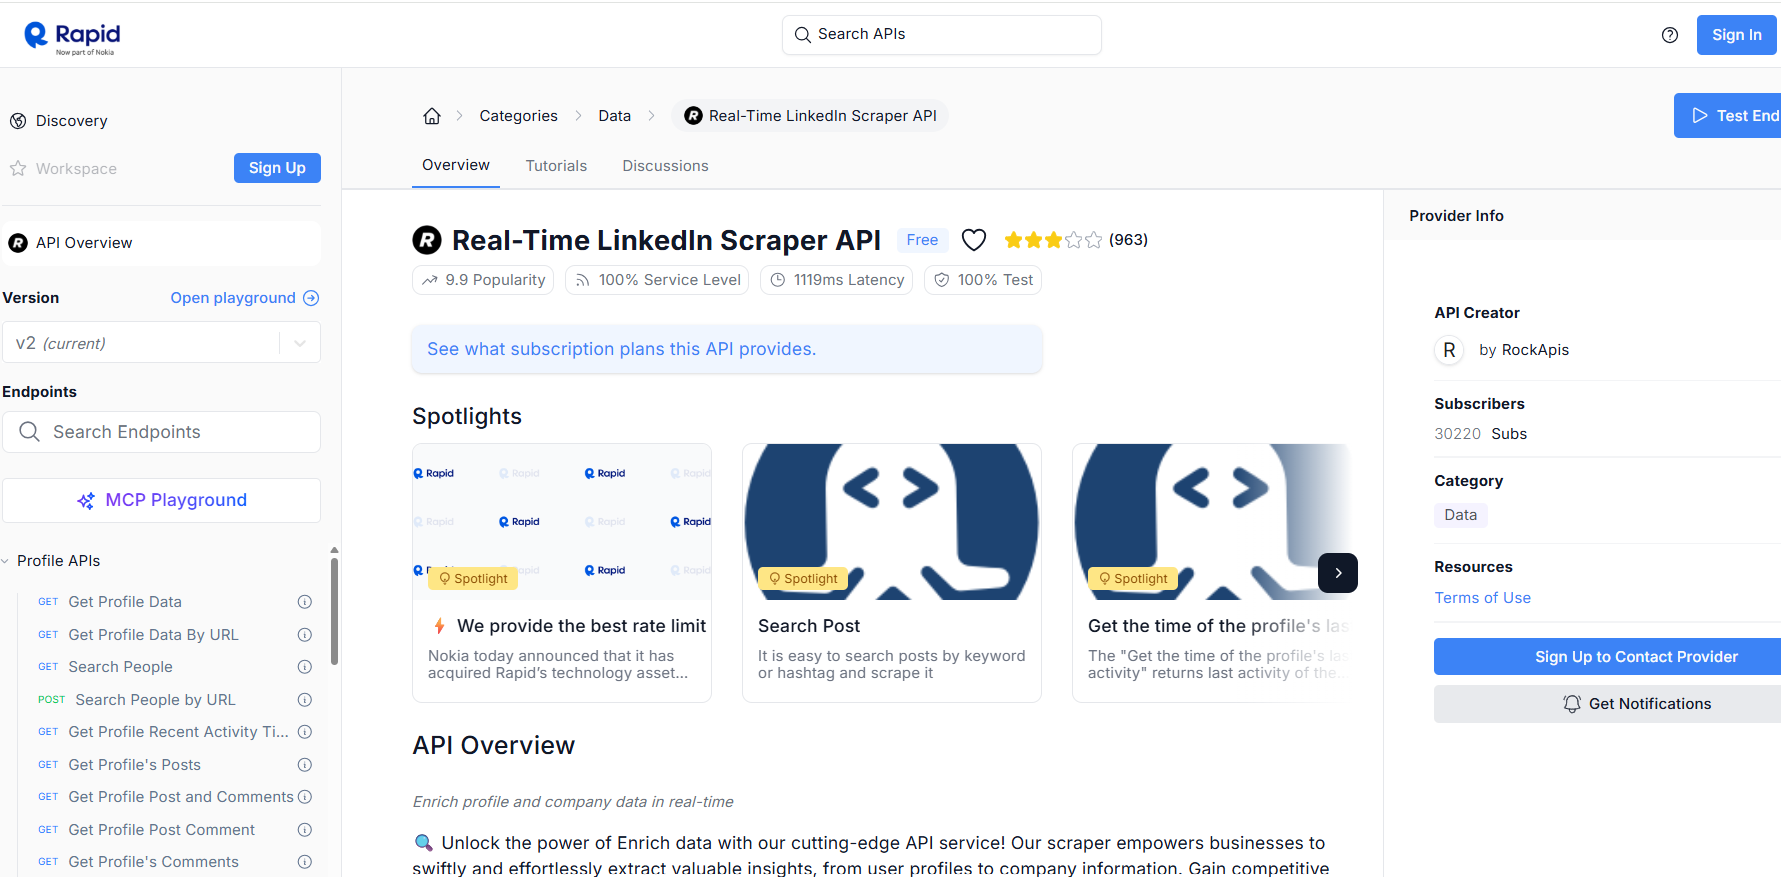Select Get Profile Data endpoint

click(125, 602)
